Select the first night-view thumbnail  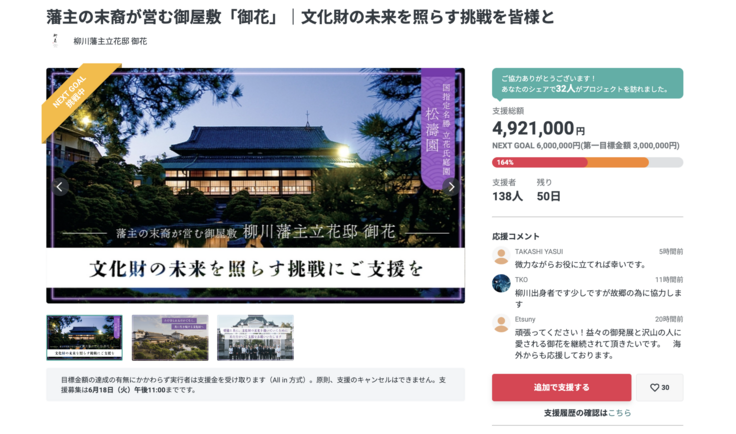pos(84,338)
